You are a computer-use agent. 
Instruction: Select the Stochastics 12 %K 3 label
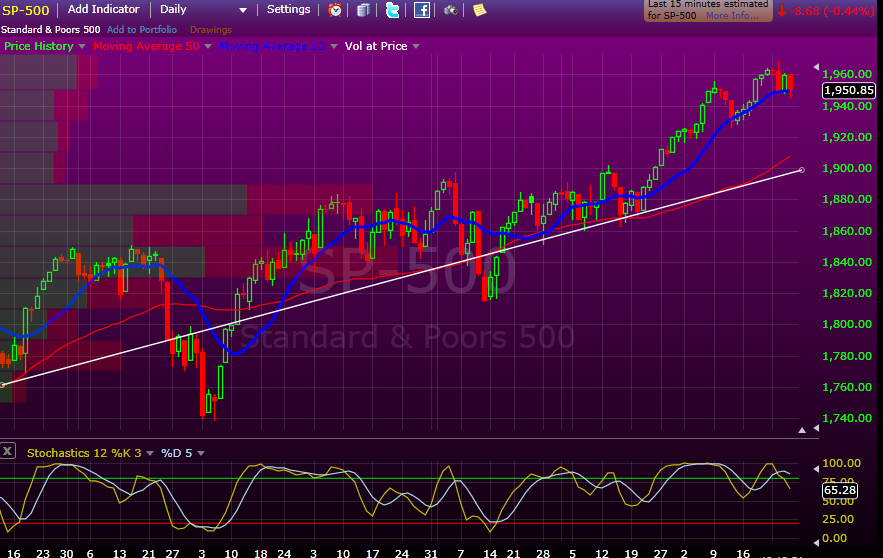[84, 453]
